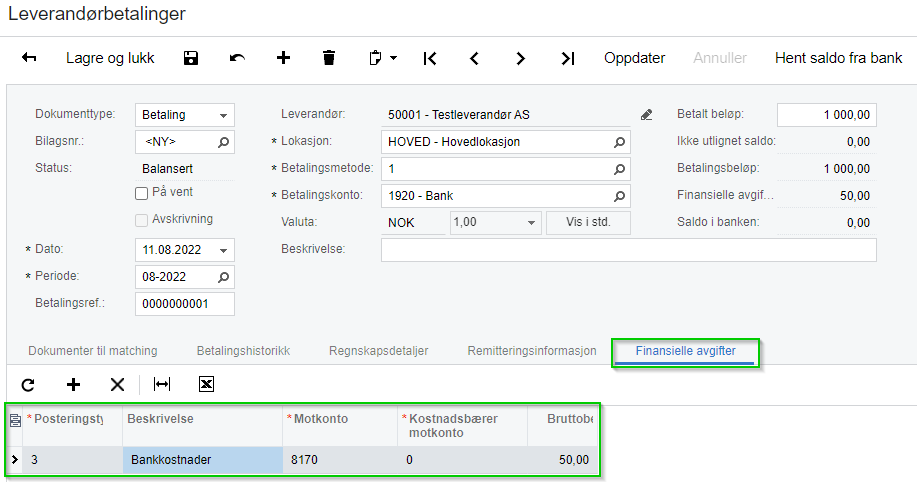The width and height of the screenshot is (917, 482).
Task: Go to the last record icon
Action: point(568,58)
